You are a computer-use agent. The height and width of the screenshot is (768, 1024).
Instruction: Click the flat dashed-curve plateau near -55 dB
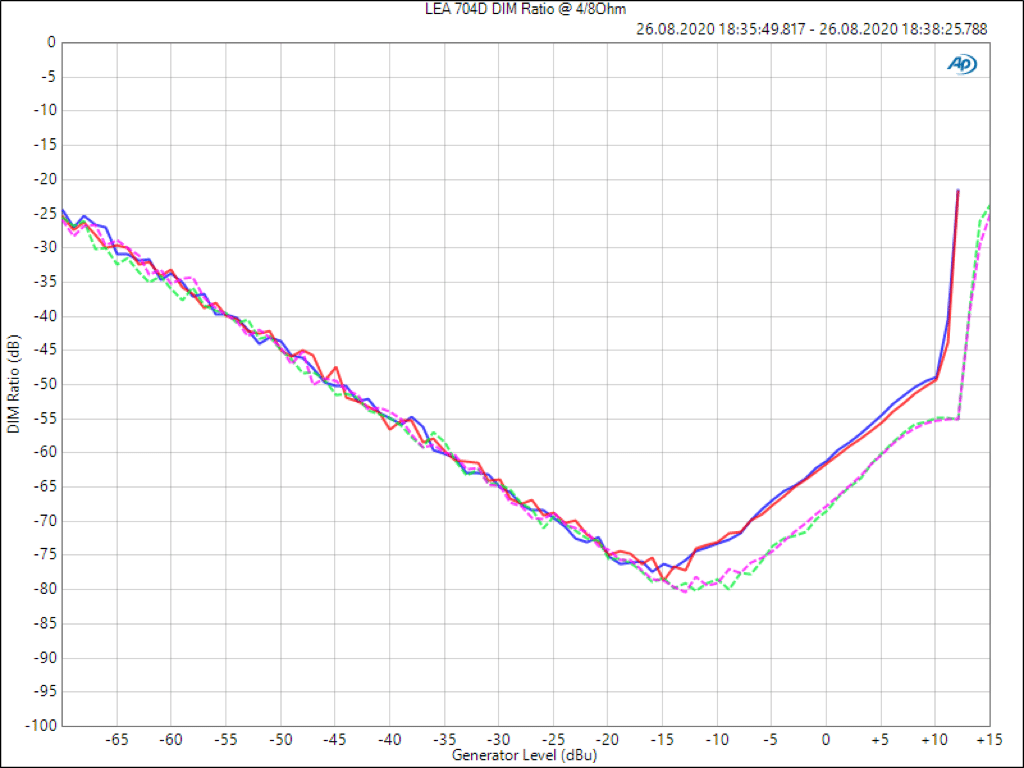click(945, 418)
